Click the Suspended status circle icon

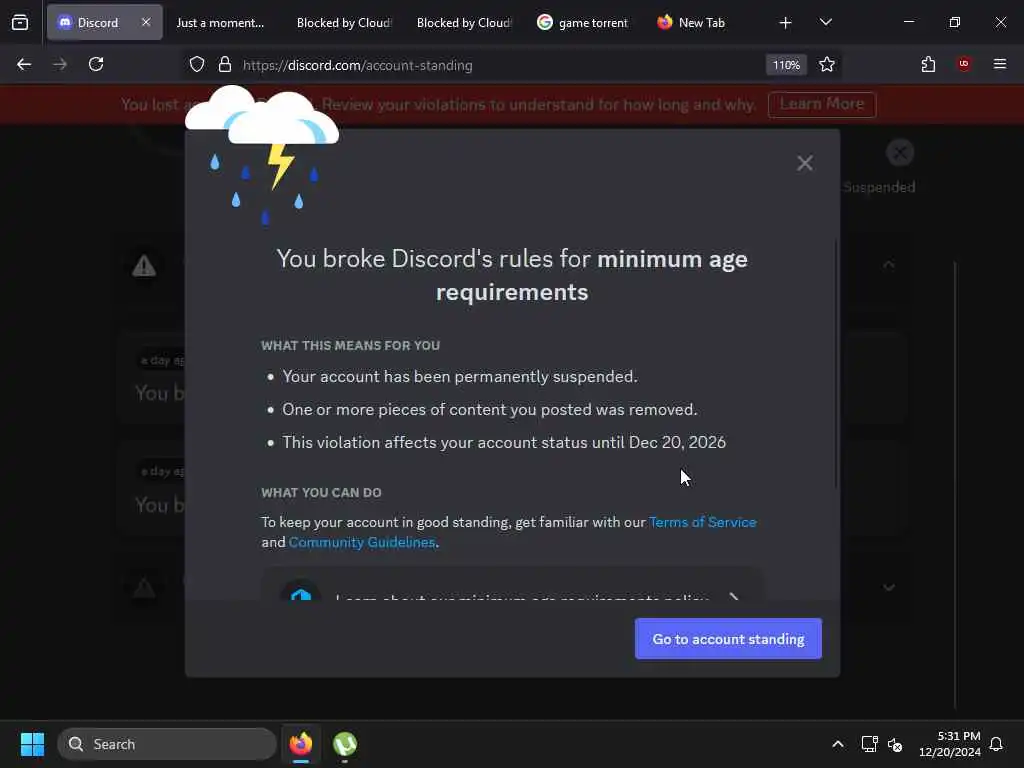tap(900, 153)
